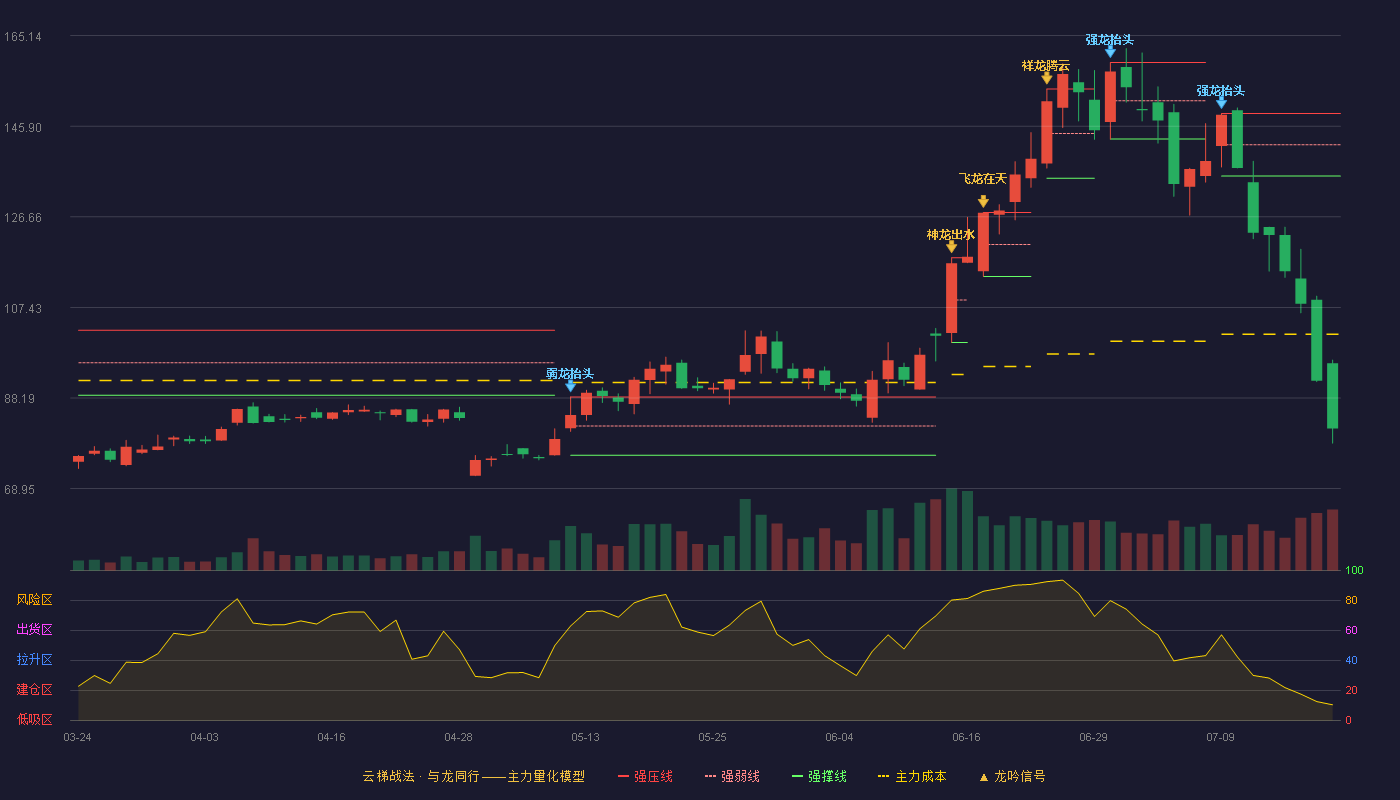Toggle the 强压线 legend series

click(645, 776)
